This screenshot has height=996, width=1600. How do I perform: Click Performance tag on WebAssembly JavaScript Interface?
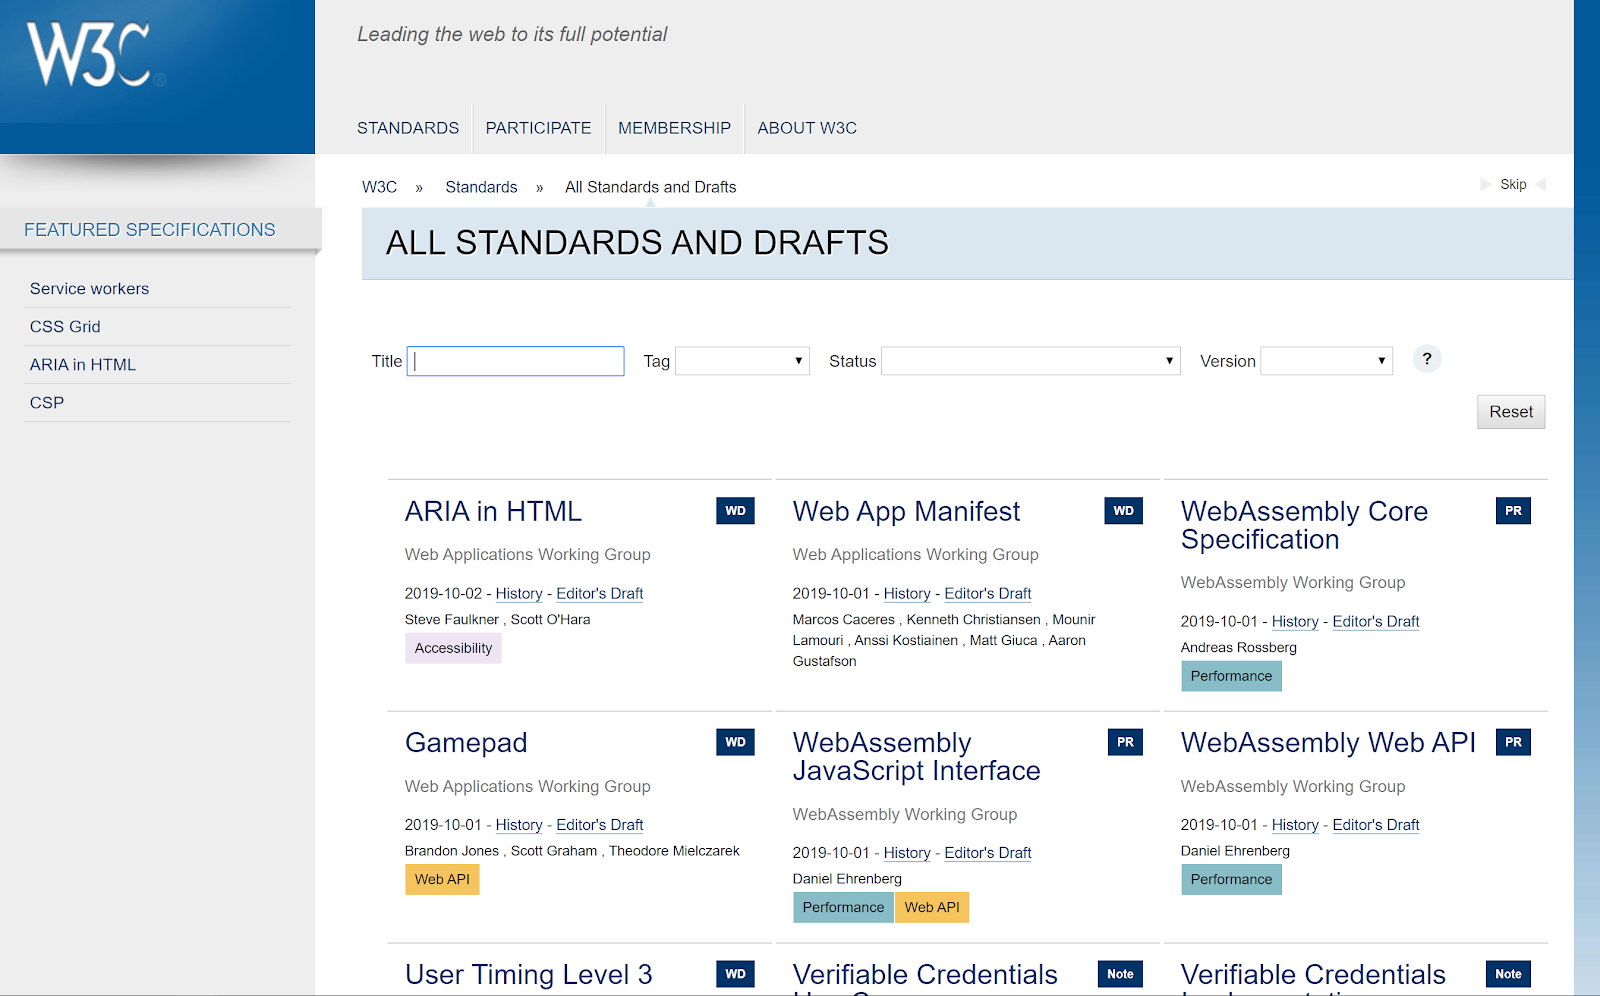click(843, 907)
